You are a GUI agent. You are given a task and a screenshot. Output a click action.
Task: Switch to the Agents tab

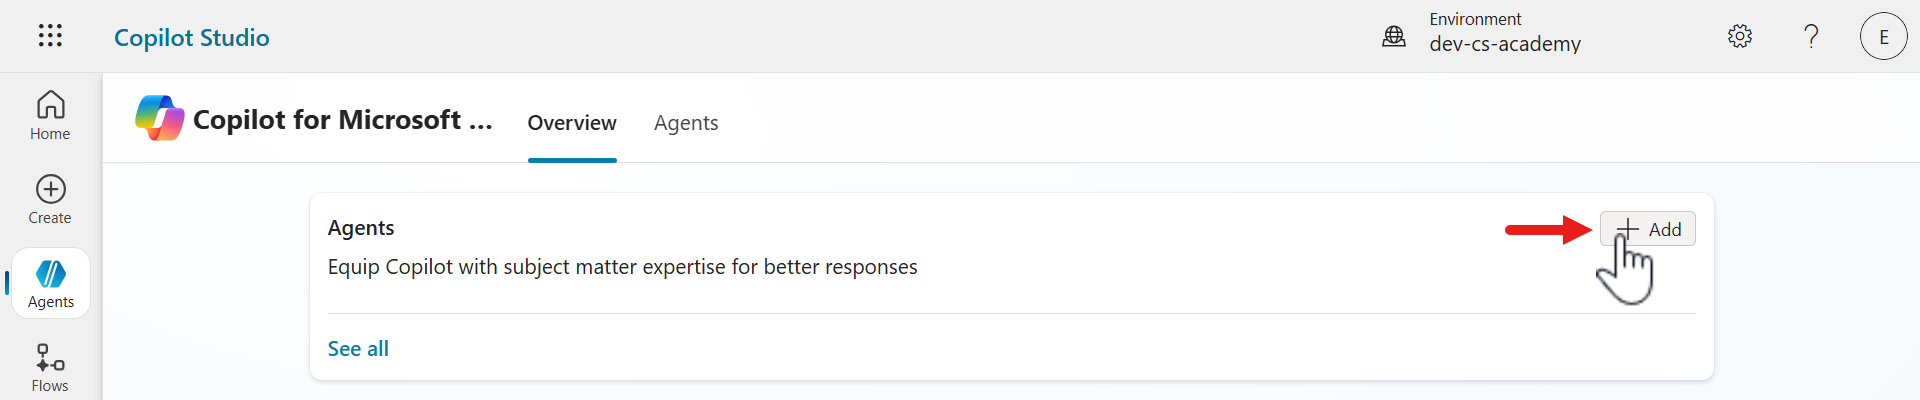pos(686,123)
